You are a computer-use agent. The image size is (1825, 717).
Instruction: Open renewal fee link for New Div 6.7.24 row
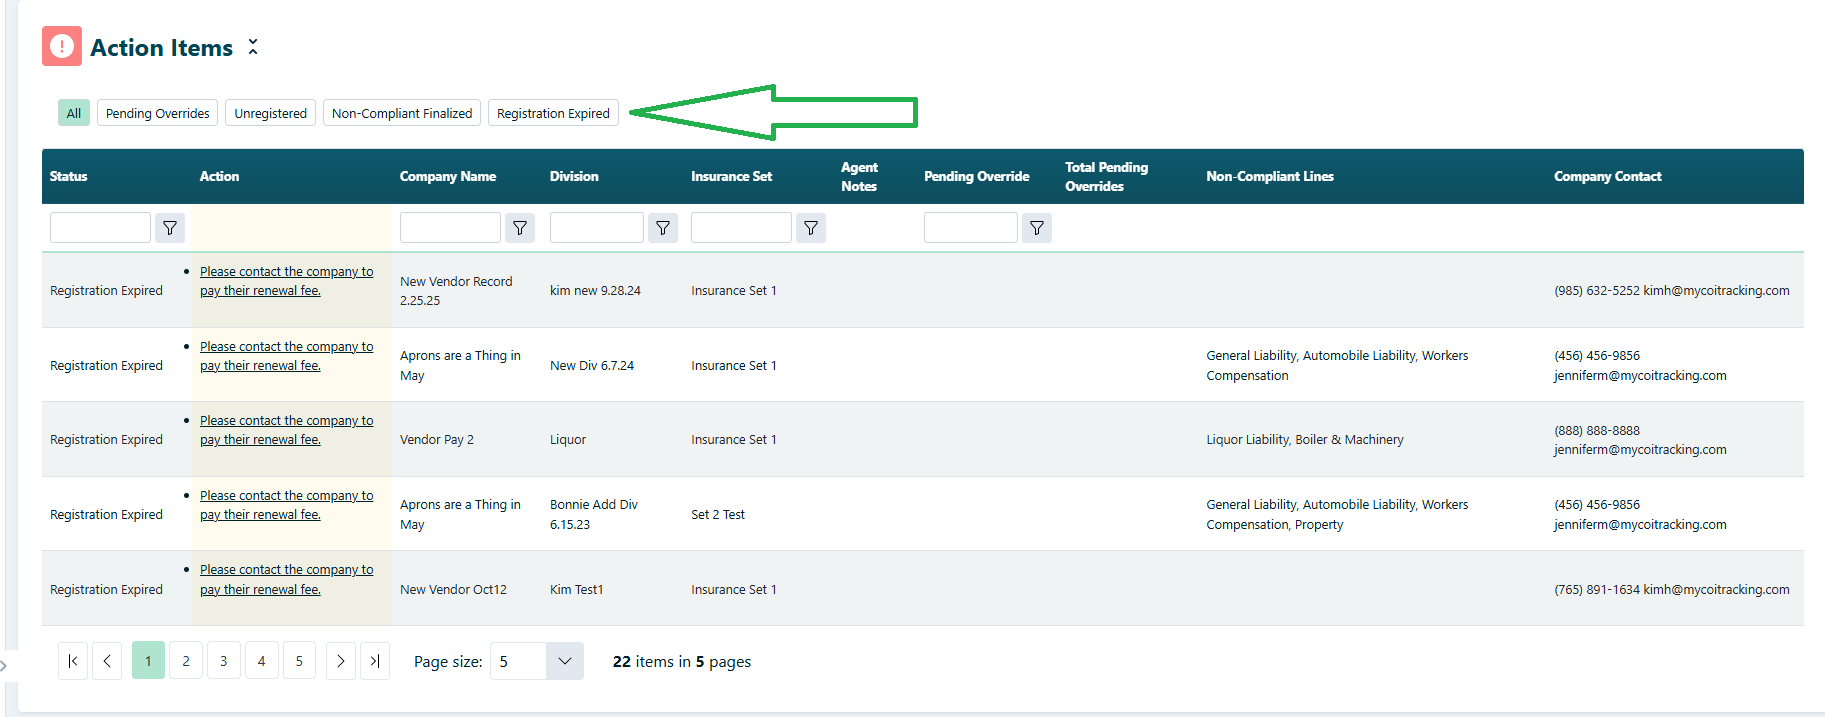[x=286, y=356]
